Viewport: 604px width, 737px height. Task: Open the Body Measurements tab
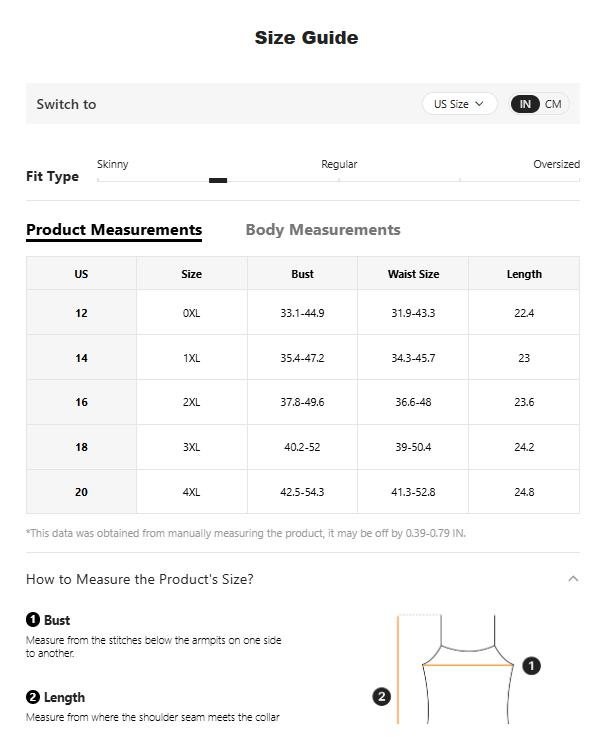pyautogui.click(x=323, y=230)
